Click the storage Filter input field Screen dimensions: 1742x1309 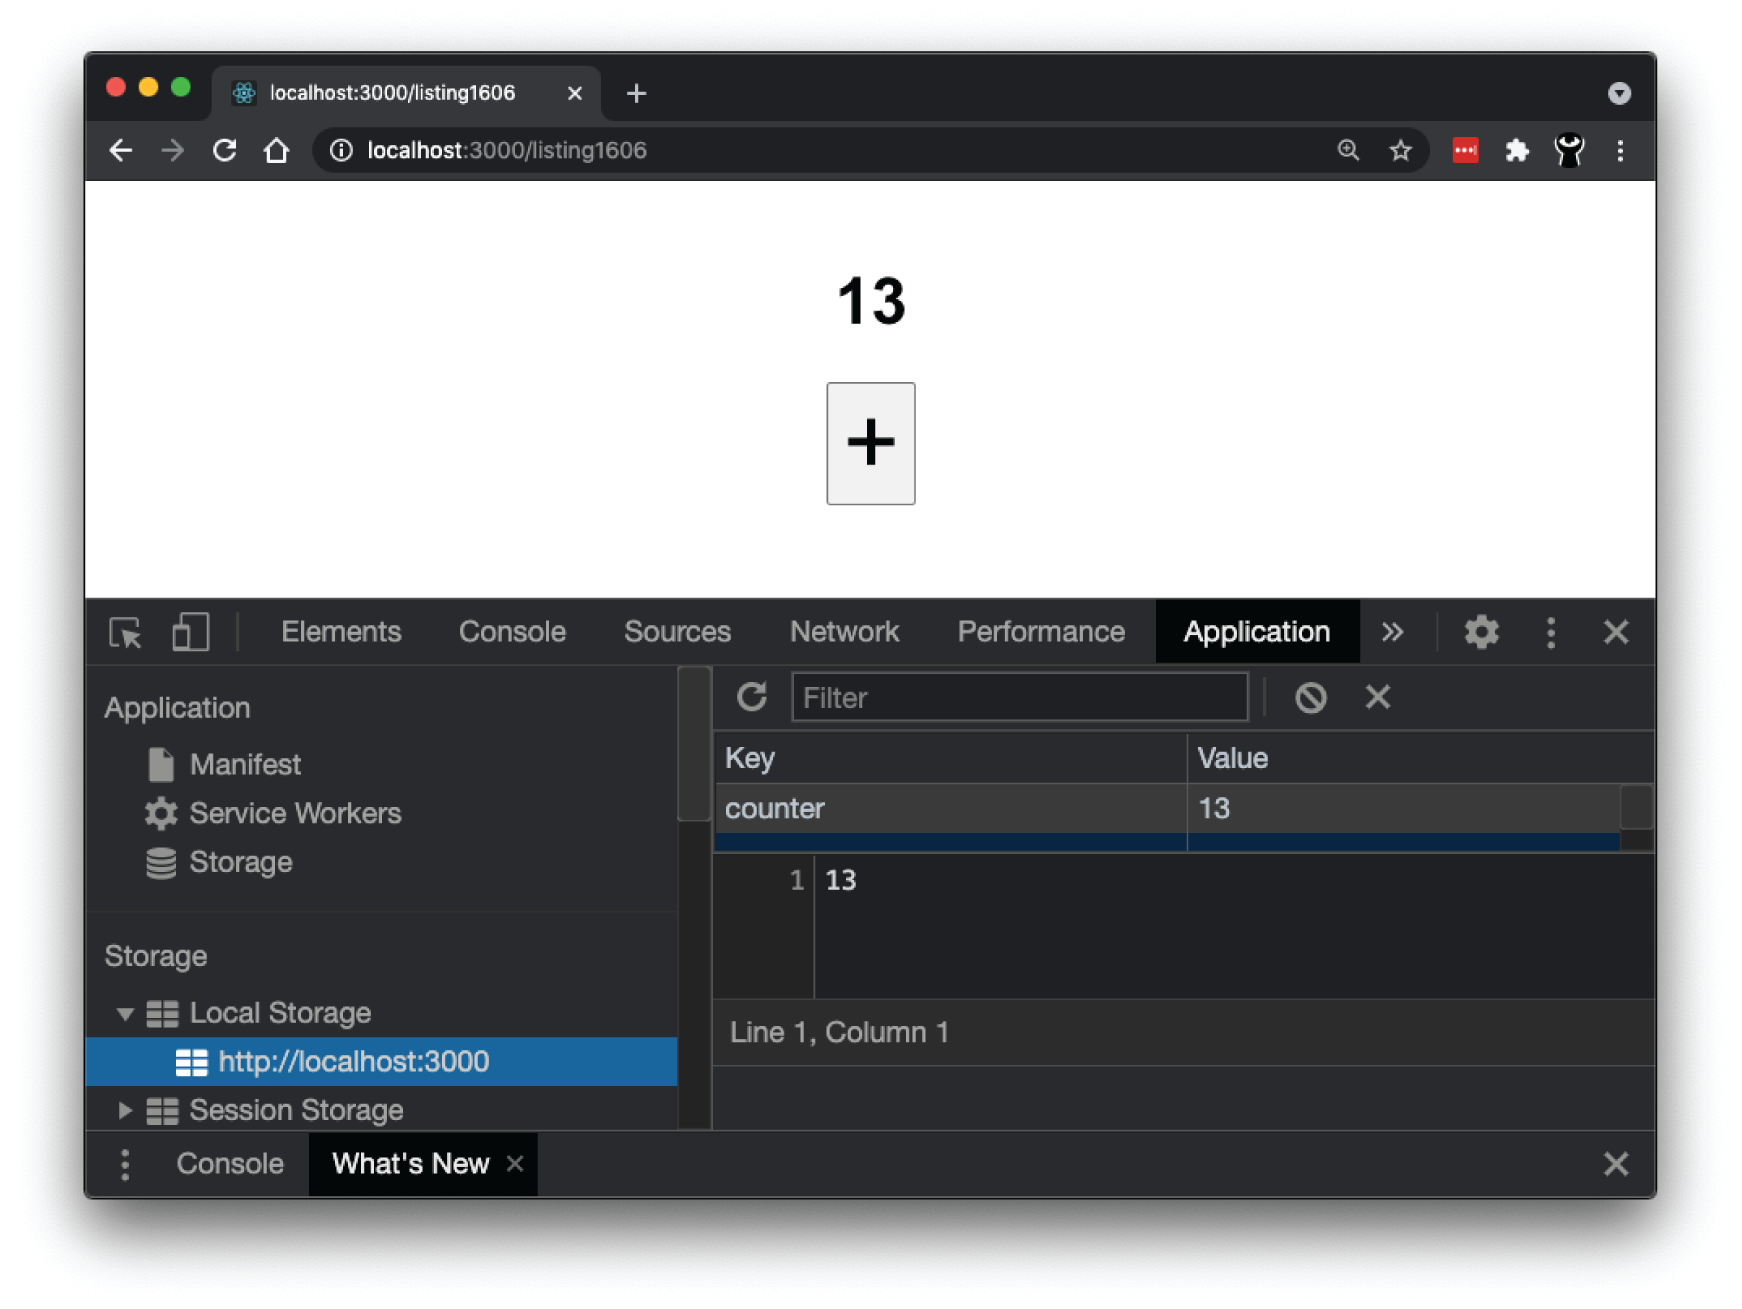[1019, 697]
